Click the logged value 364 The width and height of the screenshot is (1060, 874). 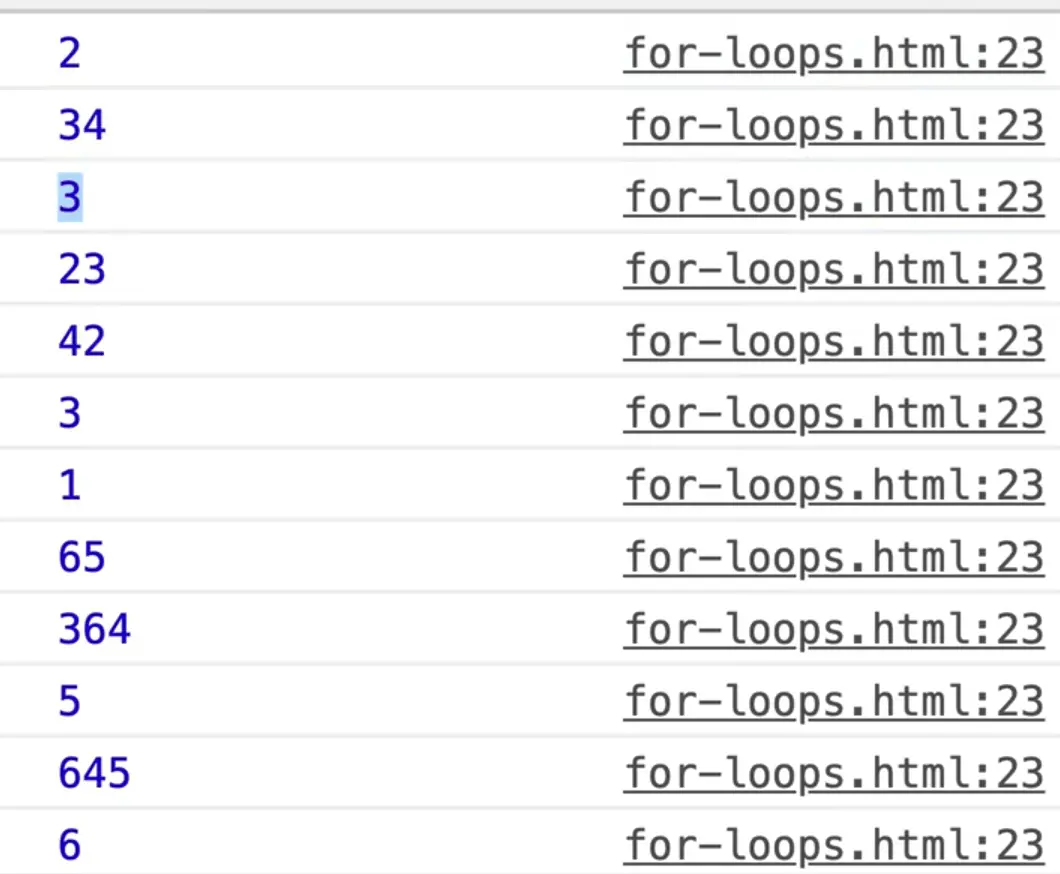click(94, 630)
